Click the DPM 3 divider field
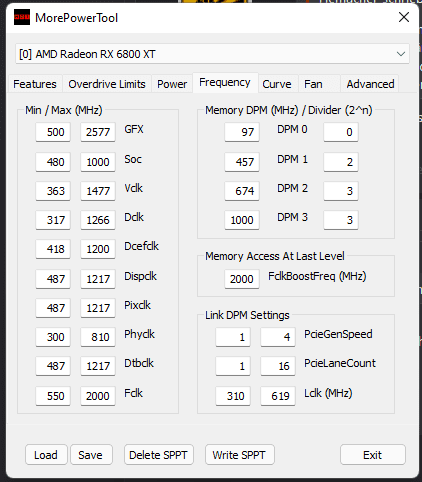 341,220
